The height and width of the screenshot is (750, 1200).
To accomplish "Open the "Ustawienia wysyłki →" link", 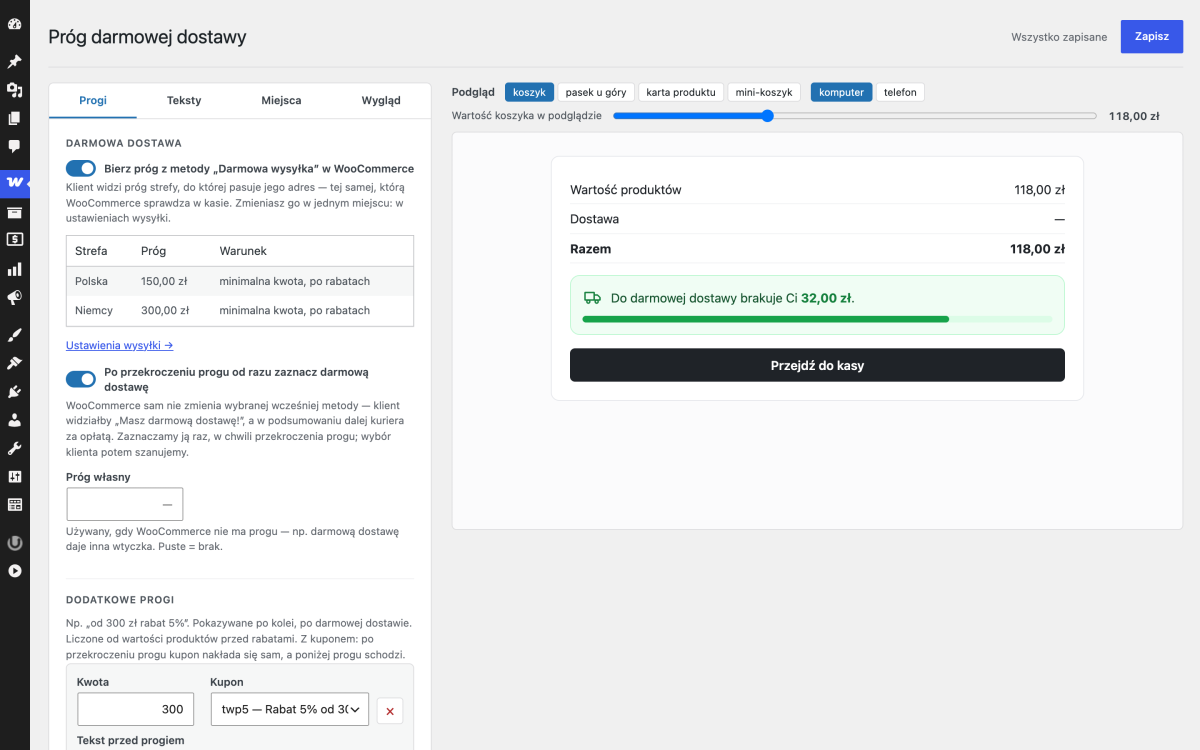I will click(x=120, y=345).
